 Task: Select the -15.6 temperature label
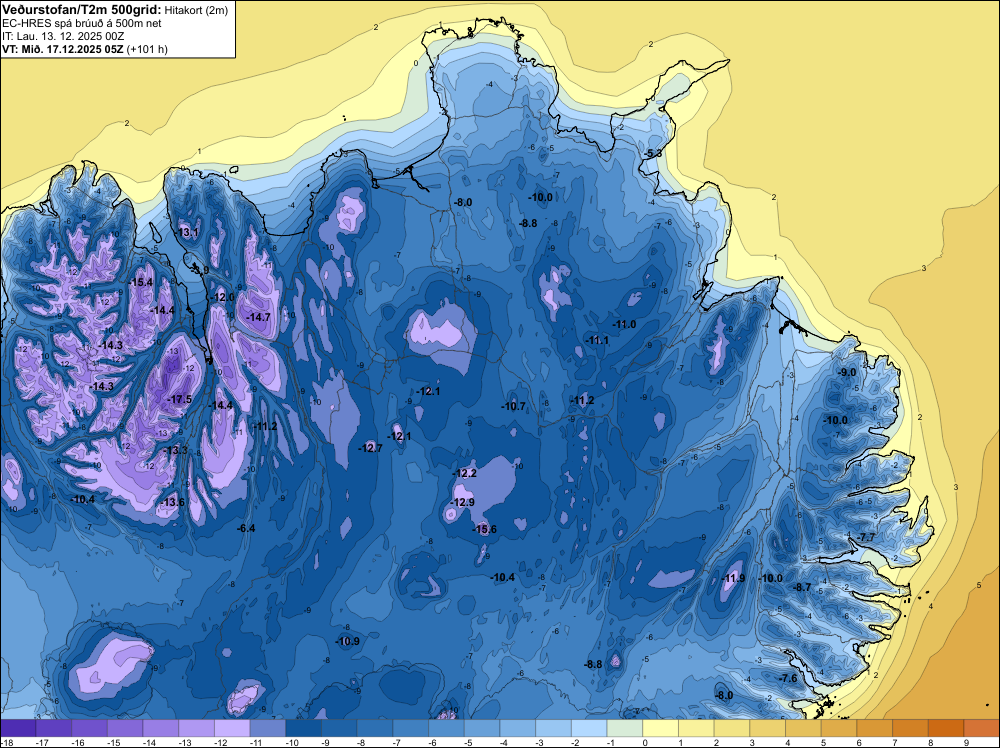point(484,529)
